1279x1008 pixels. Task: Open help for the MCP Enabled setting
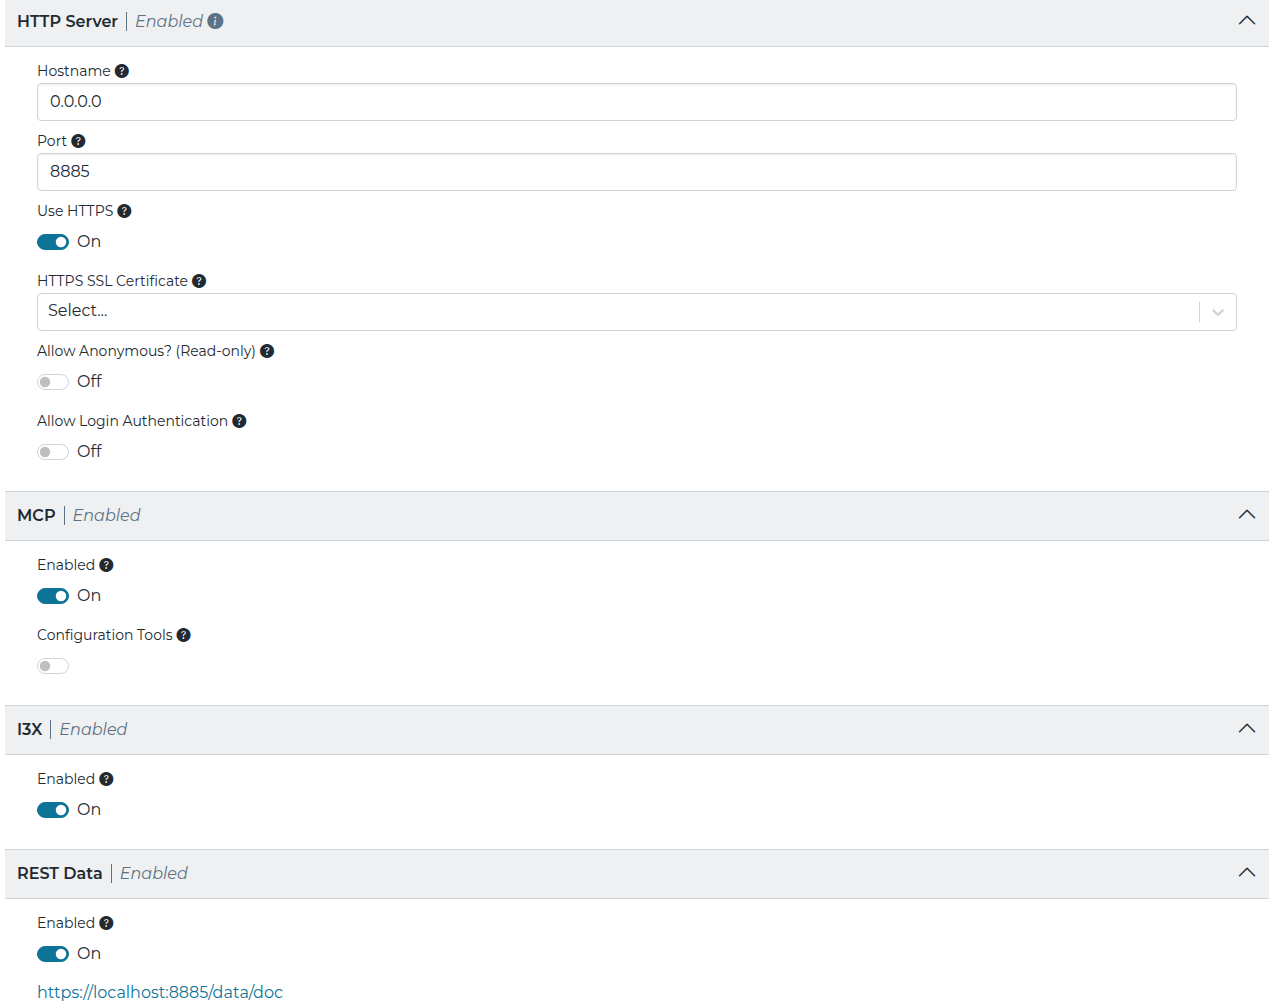(107, 564)
